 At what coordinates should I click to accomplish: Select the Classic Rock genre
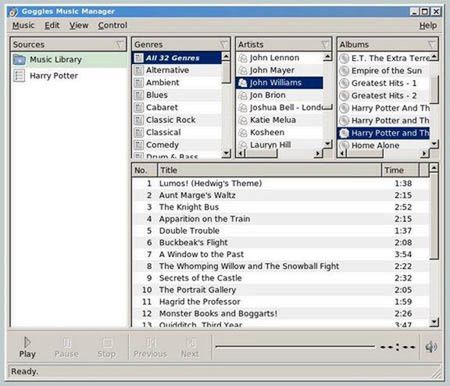pos(177,120)
